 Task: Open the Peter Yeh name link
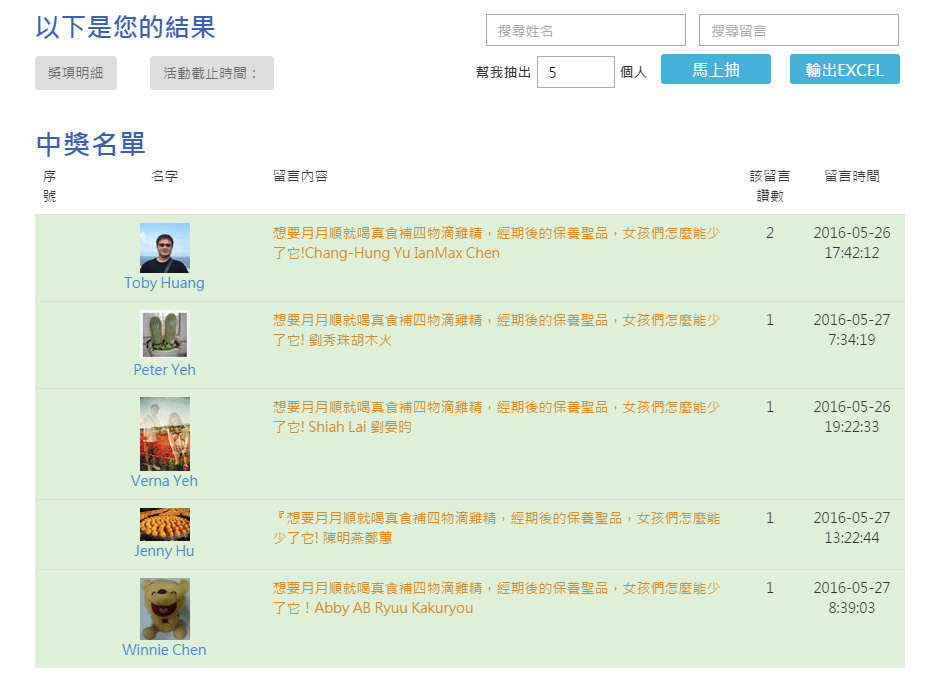(164, 370)
